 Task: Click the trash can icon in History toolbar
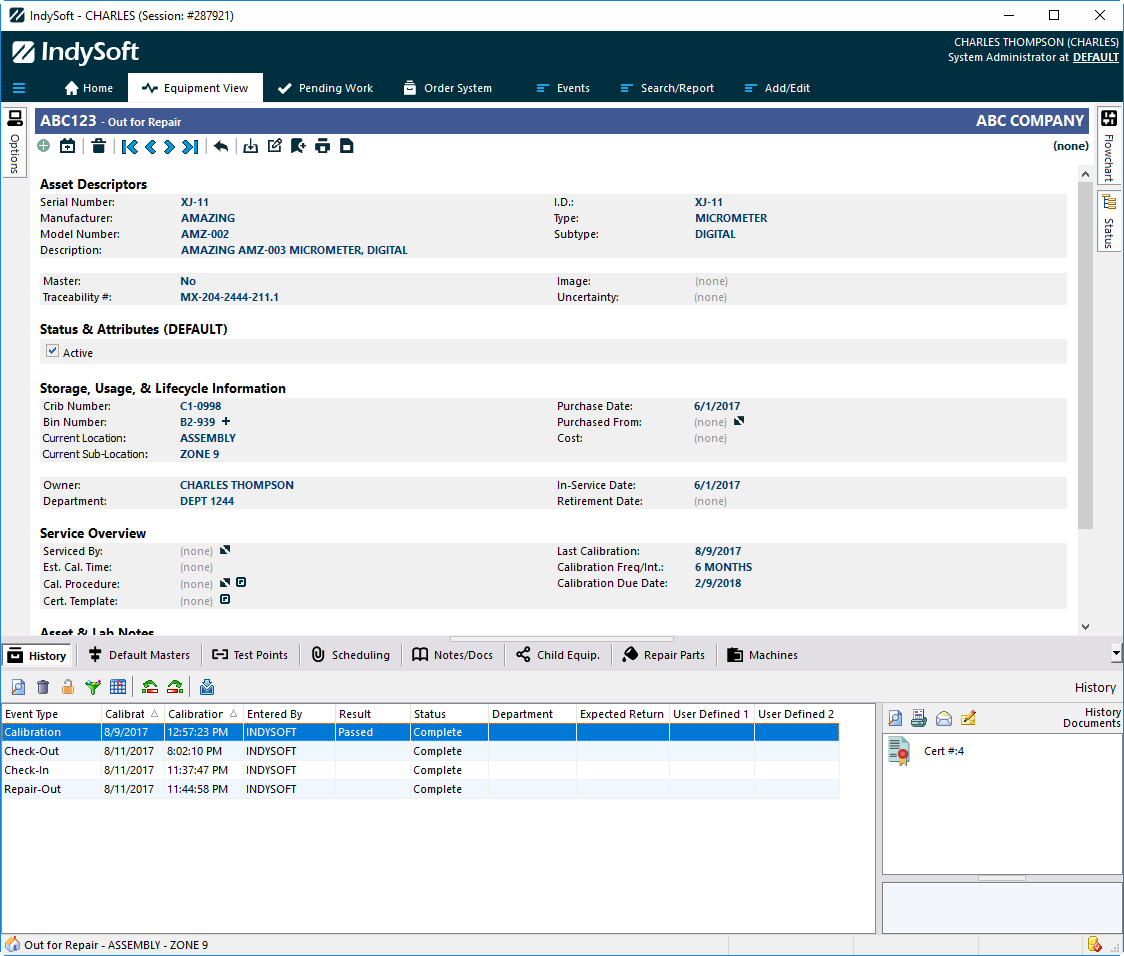tap(43, 687)
